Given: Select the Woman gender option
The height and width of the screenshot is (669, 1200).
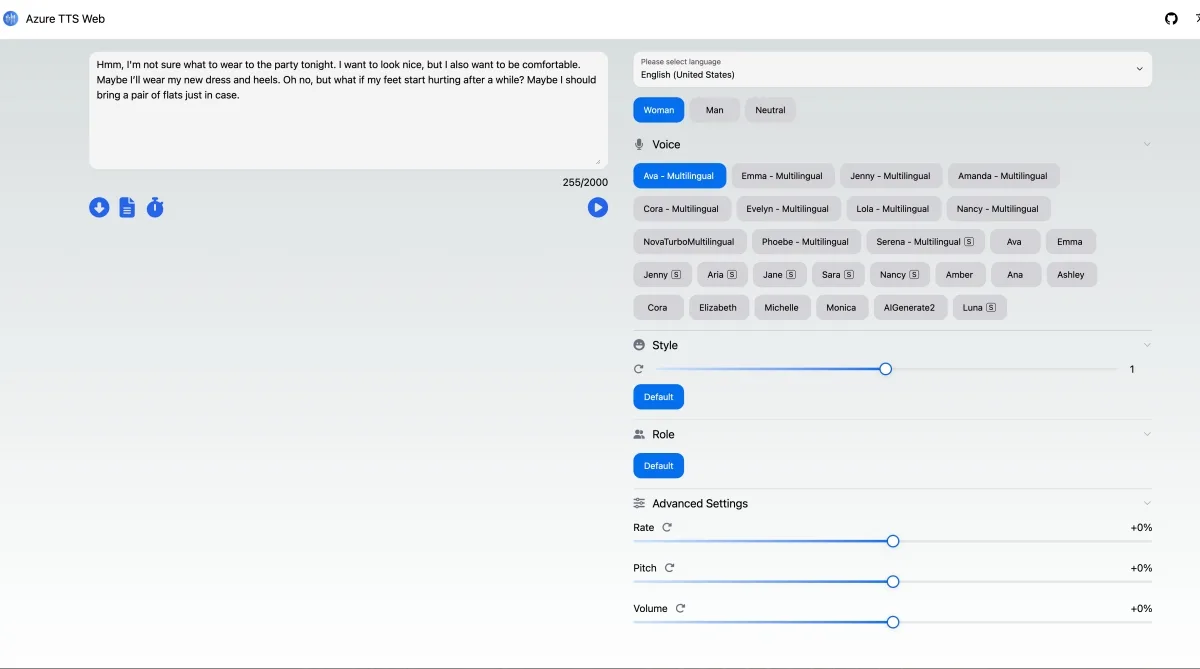Looking at the screenshot, I should pos(658,110).
